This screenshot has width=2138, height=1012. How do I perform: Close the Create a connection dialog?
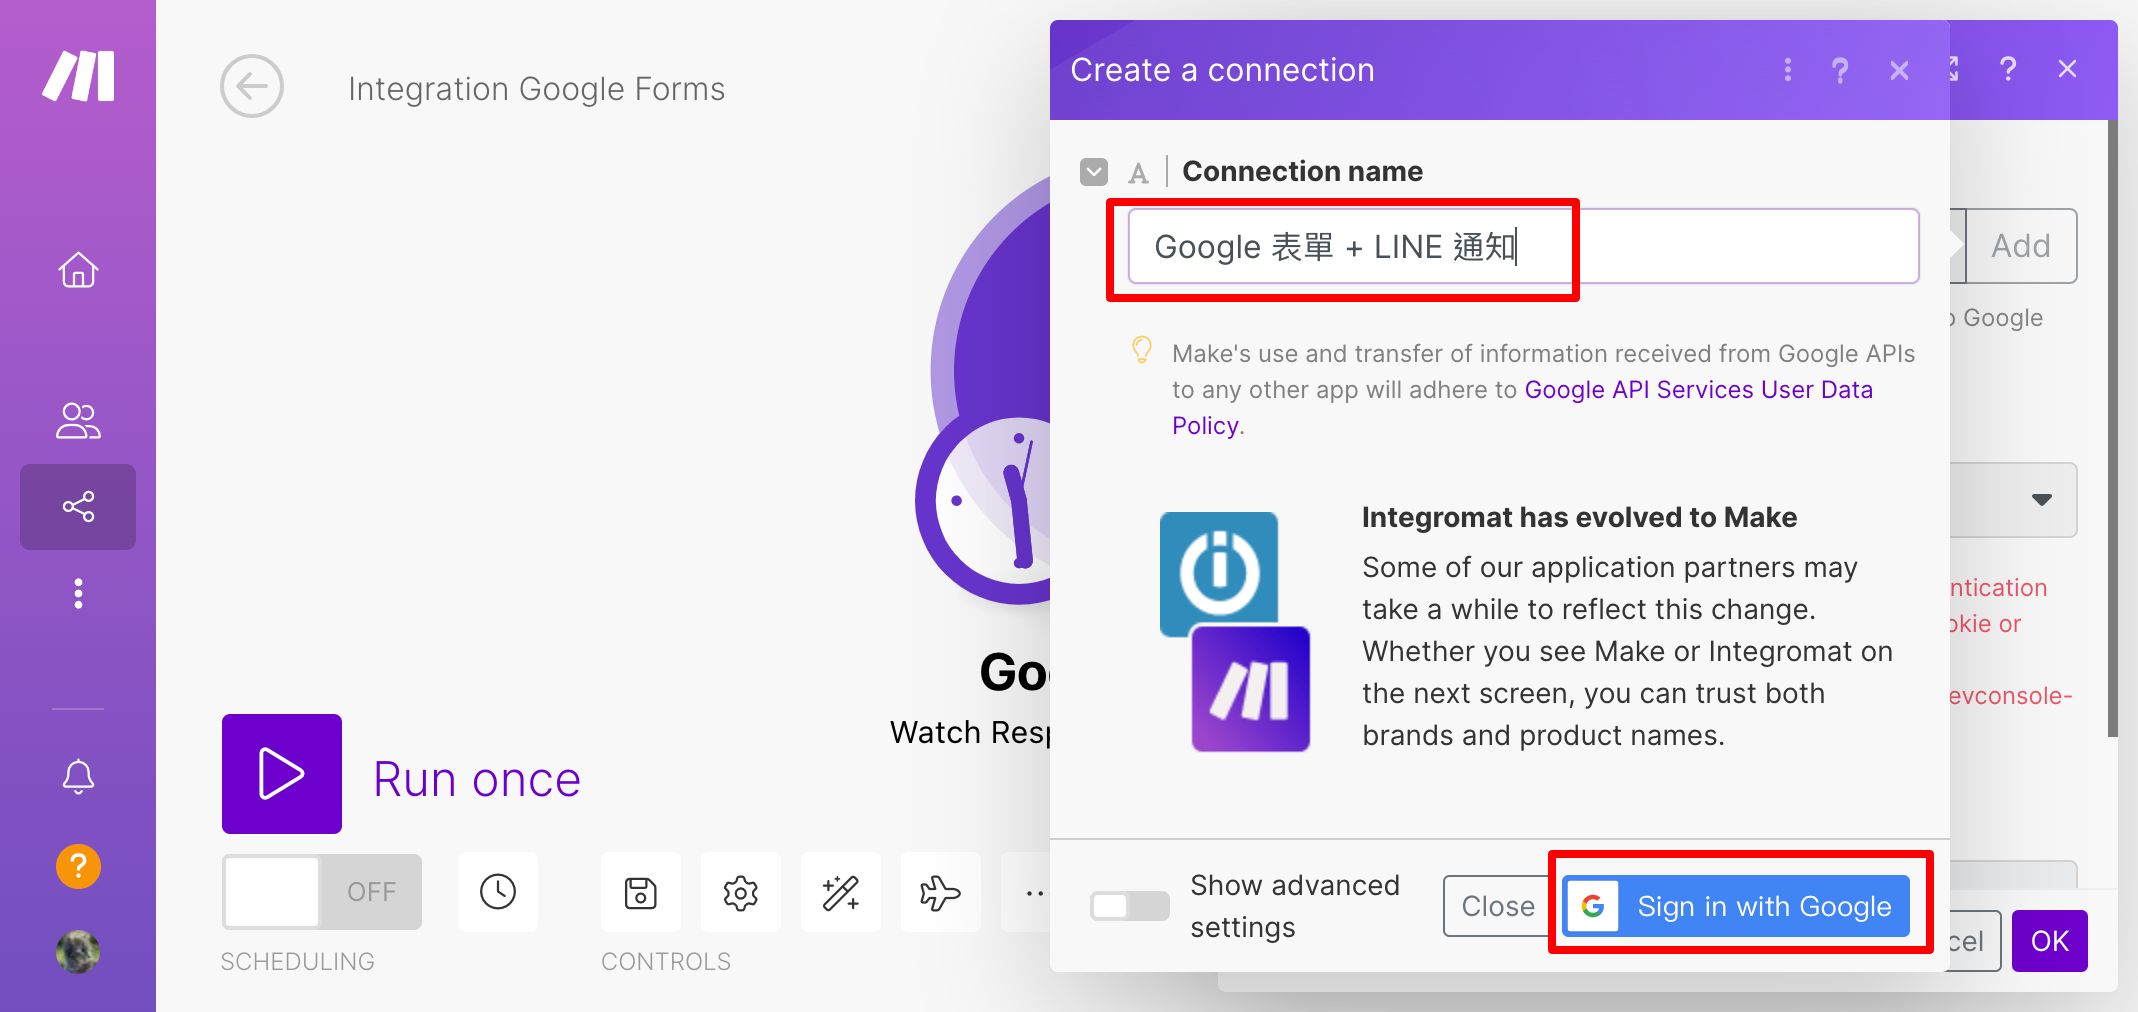point(1899,70)
